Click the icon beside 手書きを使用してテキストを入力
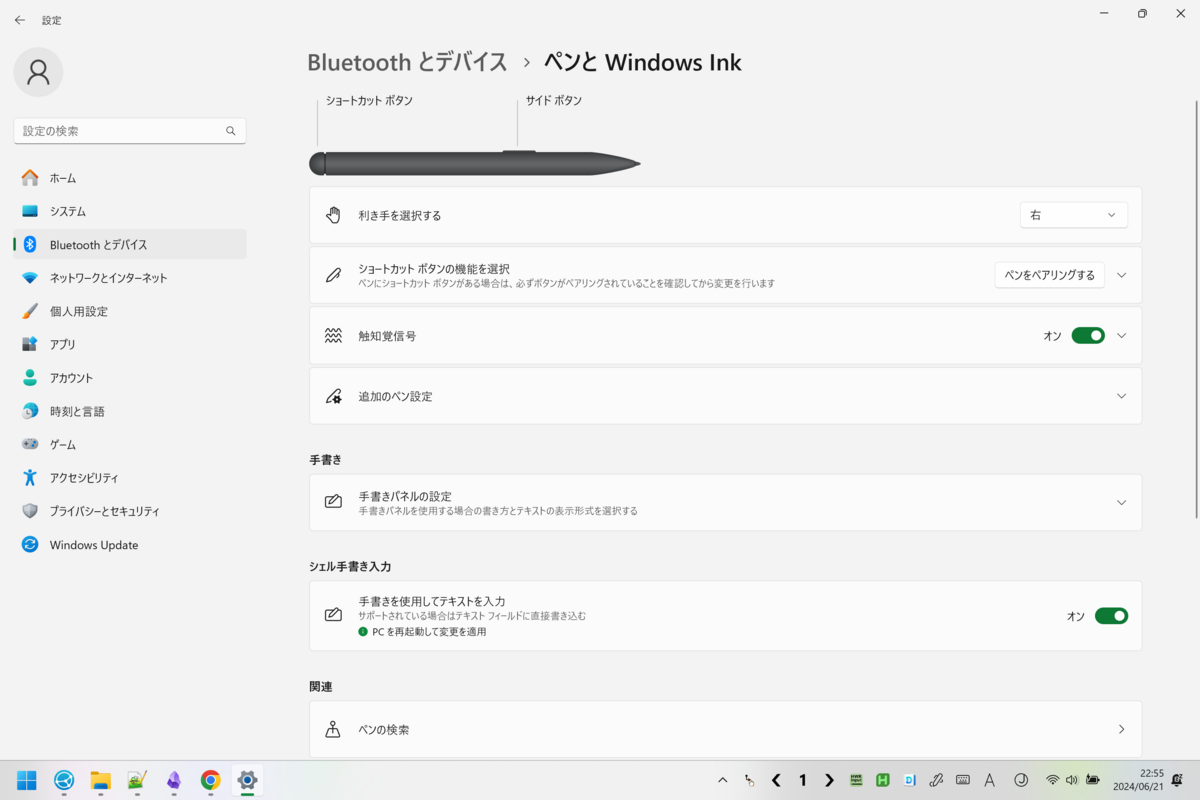1200x800 pixels. point(334,615)
